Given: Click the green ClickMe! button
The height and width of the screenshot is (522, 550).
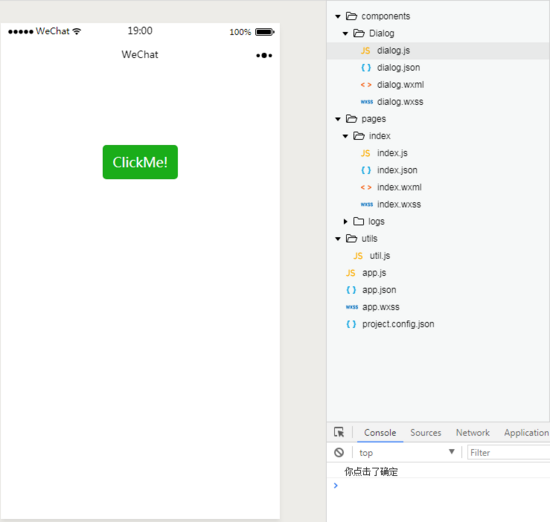Looking at the screenshot, I should click(x=140, y=162).
